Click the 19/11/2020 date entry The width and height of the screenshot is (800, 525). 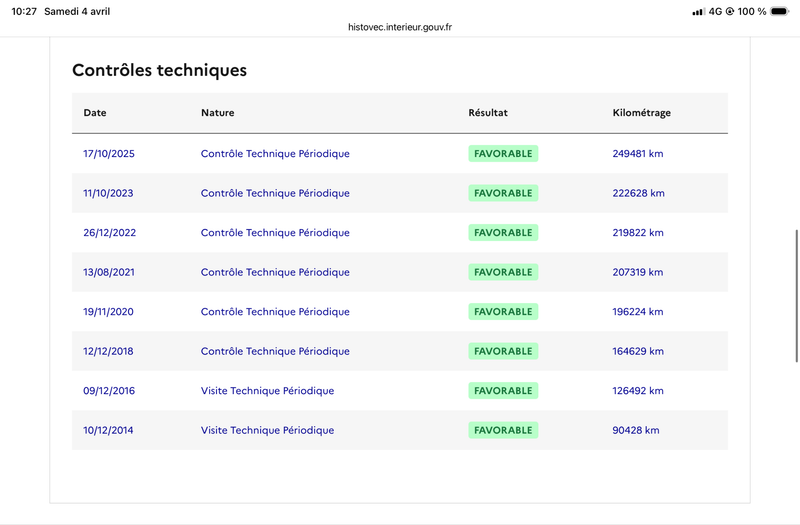[108, 312]
